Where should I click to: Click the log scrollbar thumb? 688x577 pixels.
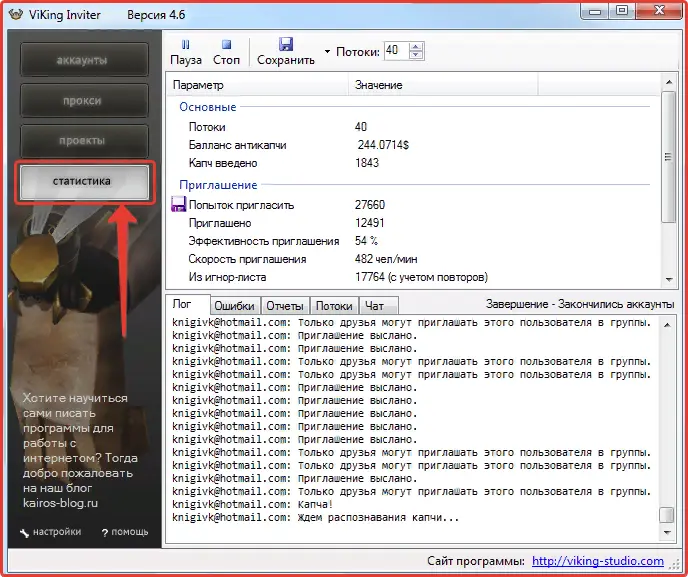coord(667,515)
